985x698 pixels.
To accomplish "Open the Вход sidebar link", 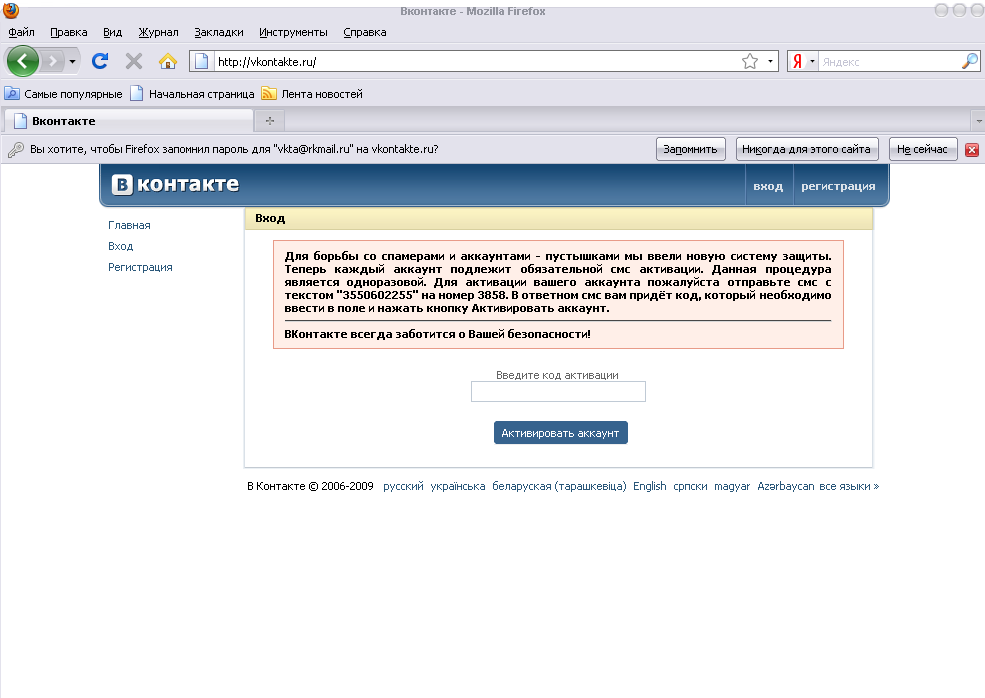I will click(121, 246).
